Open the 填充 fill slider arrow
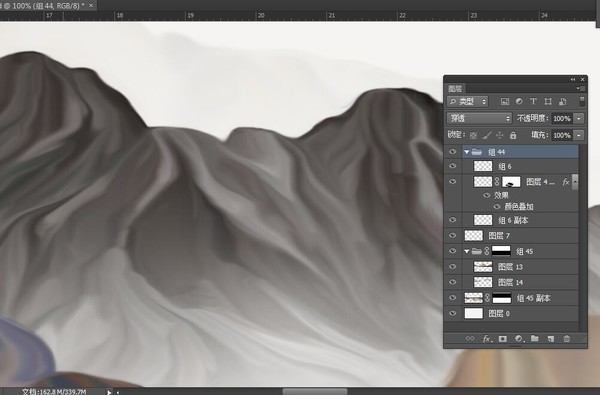 point(579,135)
